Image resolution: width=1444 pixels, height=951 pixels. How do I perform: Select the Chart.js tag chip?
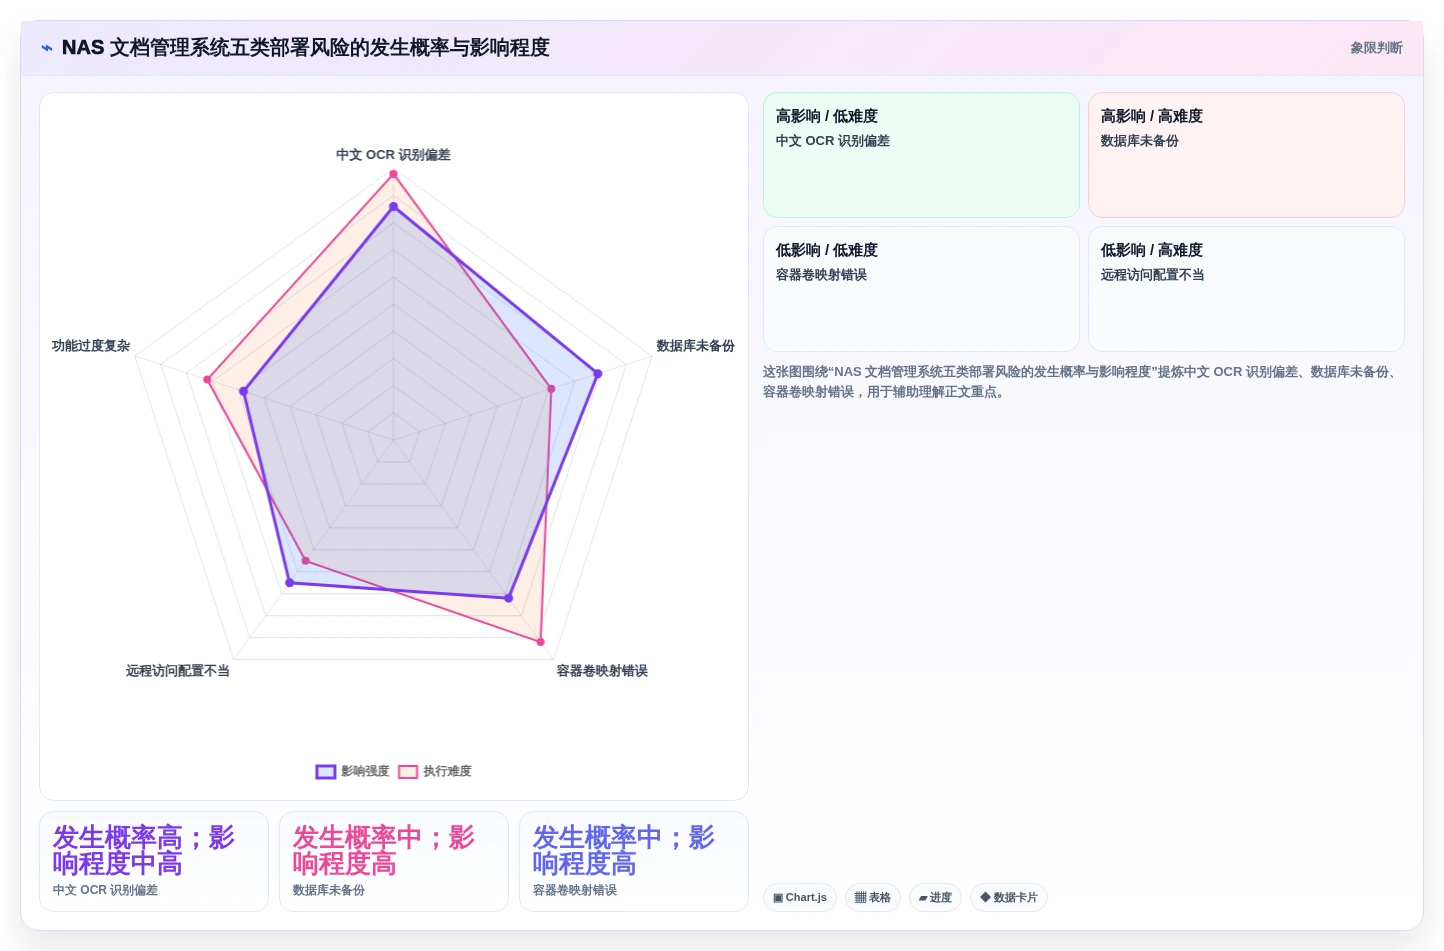pyautogui.click(x=800, y=897)
